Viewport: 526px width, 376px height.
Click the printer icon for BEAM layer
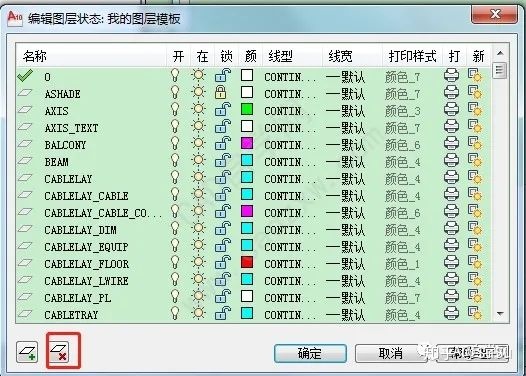[451, 160]
